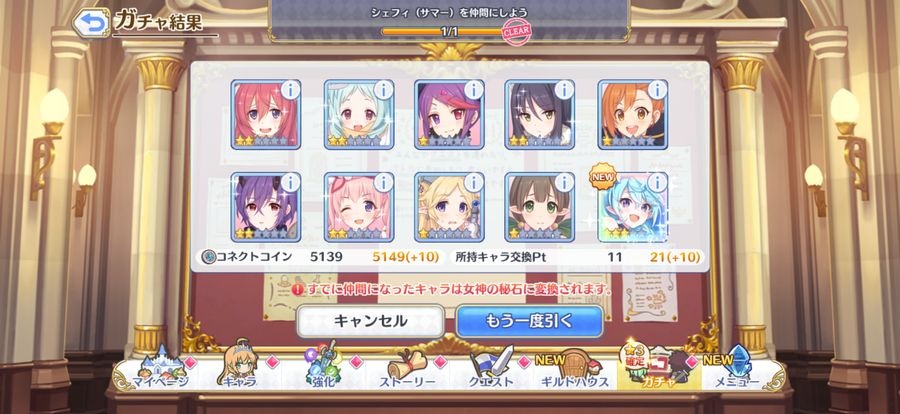Click the キャンセル button
This screenshot has width=900, height=414.
pos(370,321)
